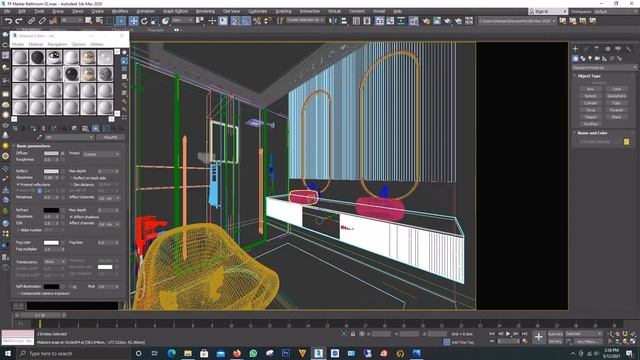Open Material Editor Navigation menu
Image resolution: width=640 pixels, height=360 pixels.
pos(57,44)
